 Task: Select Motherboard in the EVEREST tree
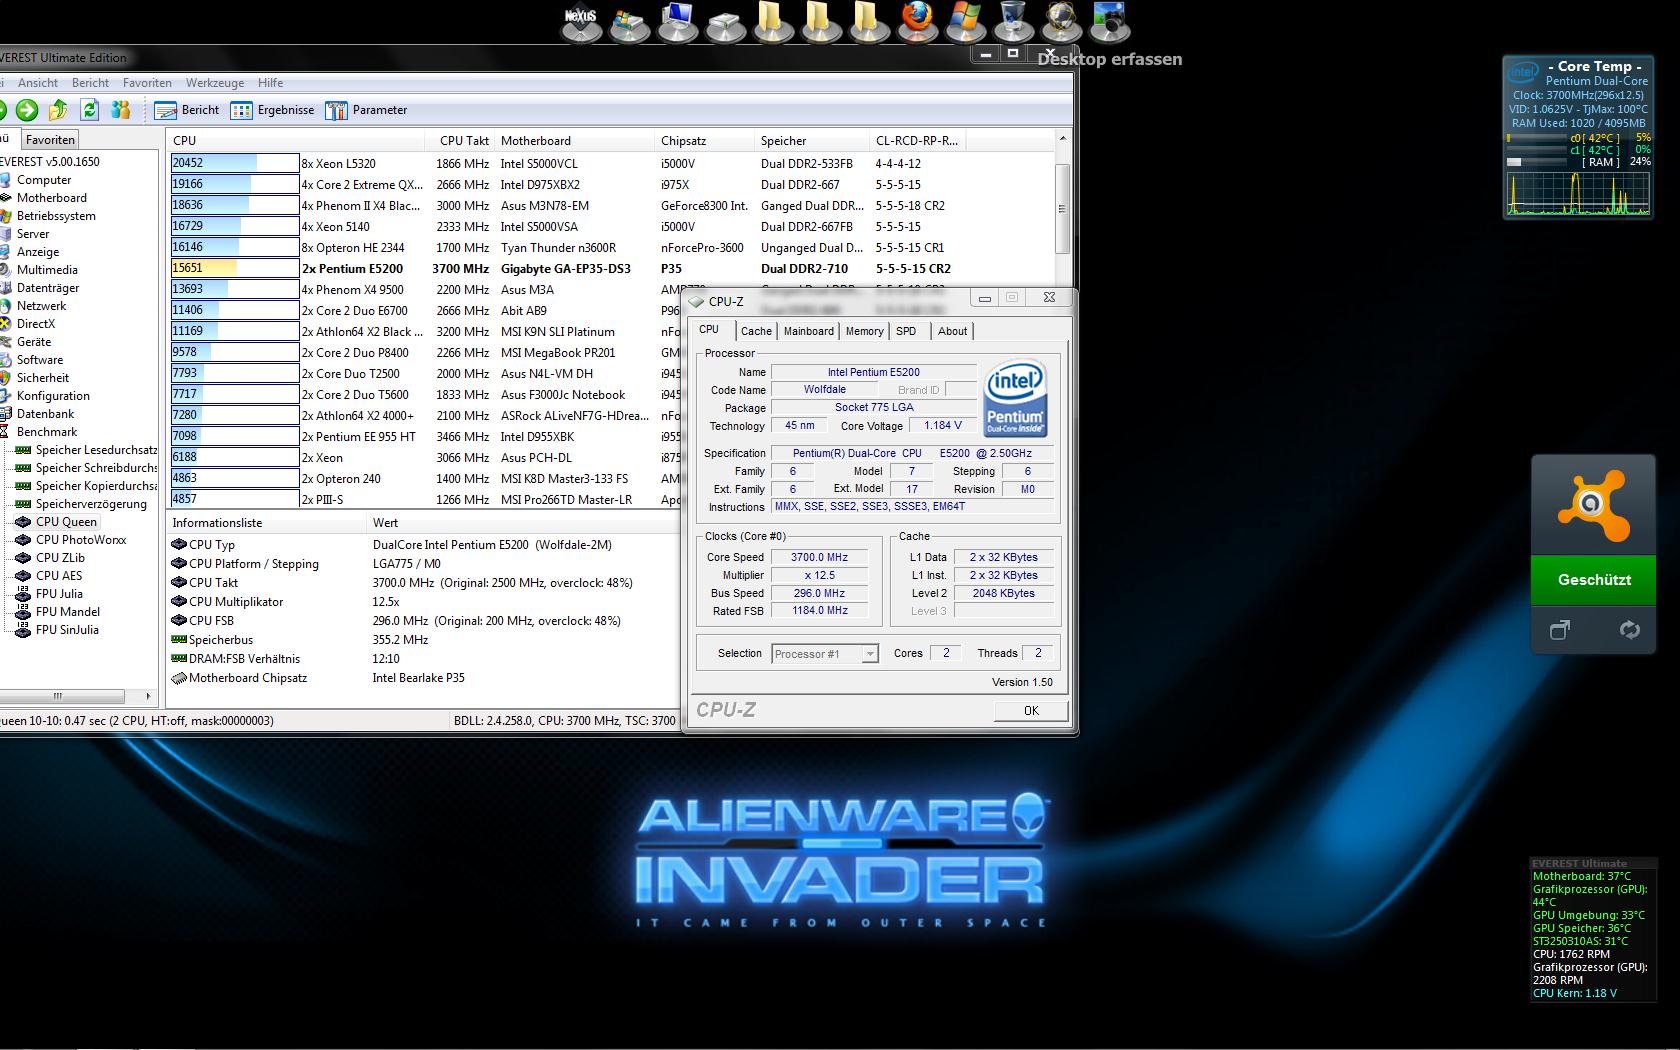pyautogui.click(x=52, y=198)
